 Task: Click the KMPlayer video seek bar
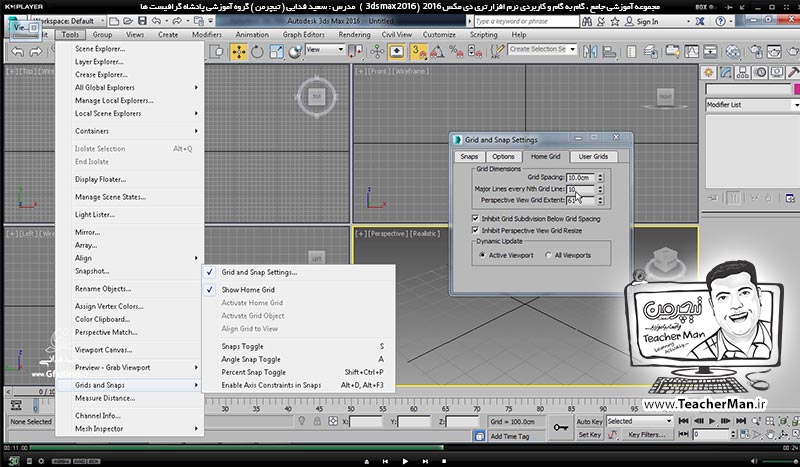[x=405, y=448]
